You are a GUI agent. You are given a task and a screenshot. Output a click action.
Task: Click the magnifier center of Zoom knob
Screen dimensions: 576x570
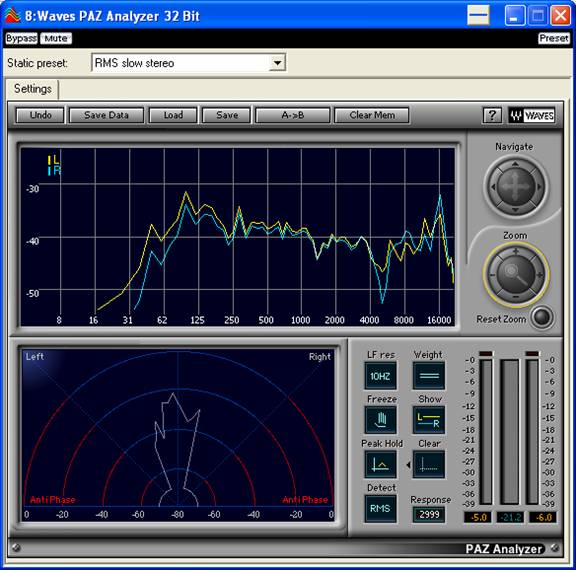(516, 274)
